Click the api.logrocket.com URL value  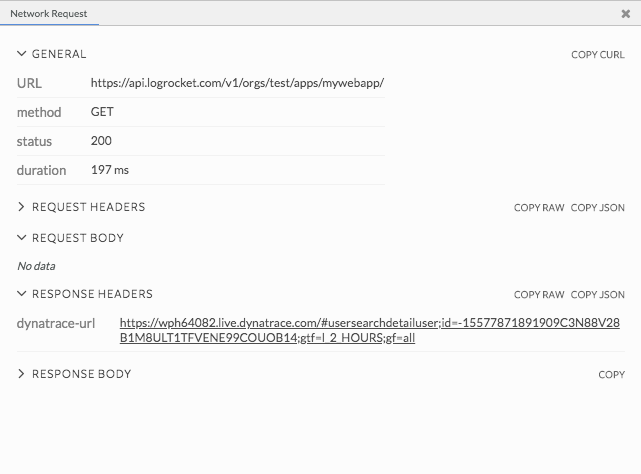pos(237,83)
